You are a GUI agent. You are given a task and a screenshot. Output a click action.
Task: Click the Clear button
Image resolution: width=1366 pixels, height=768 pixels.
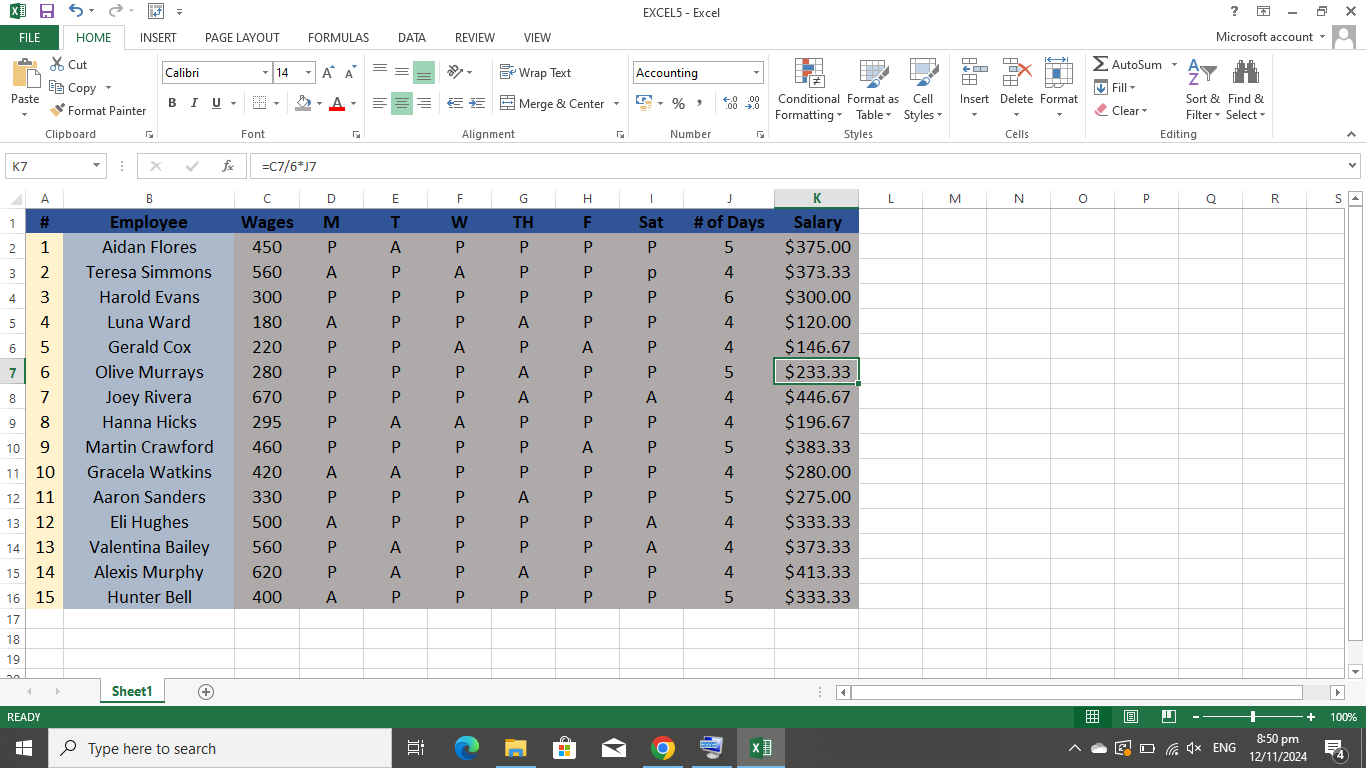pos(1121,111)
